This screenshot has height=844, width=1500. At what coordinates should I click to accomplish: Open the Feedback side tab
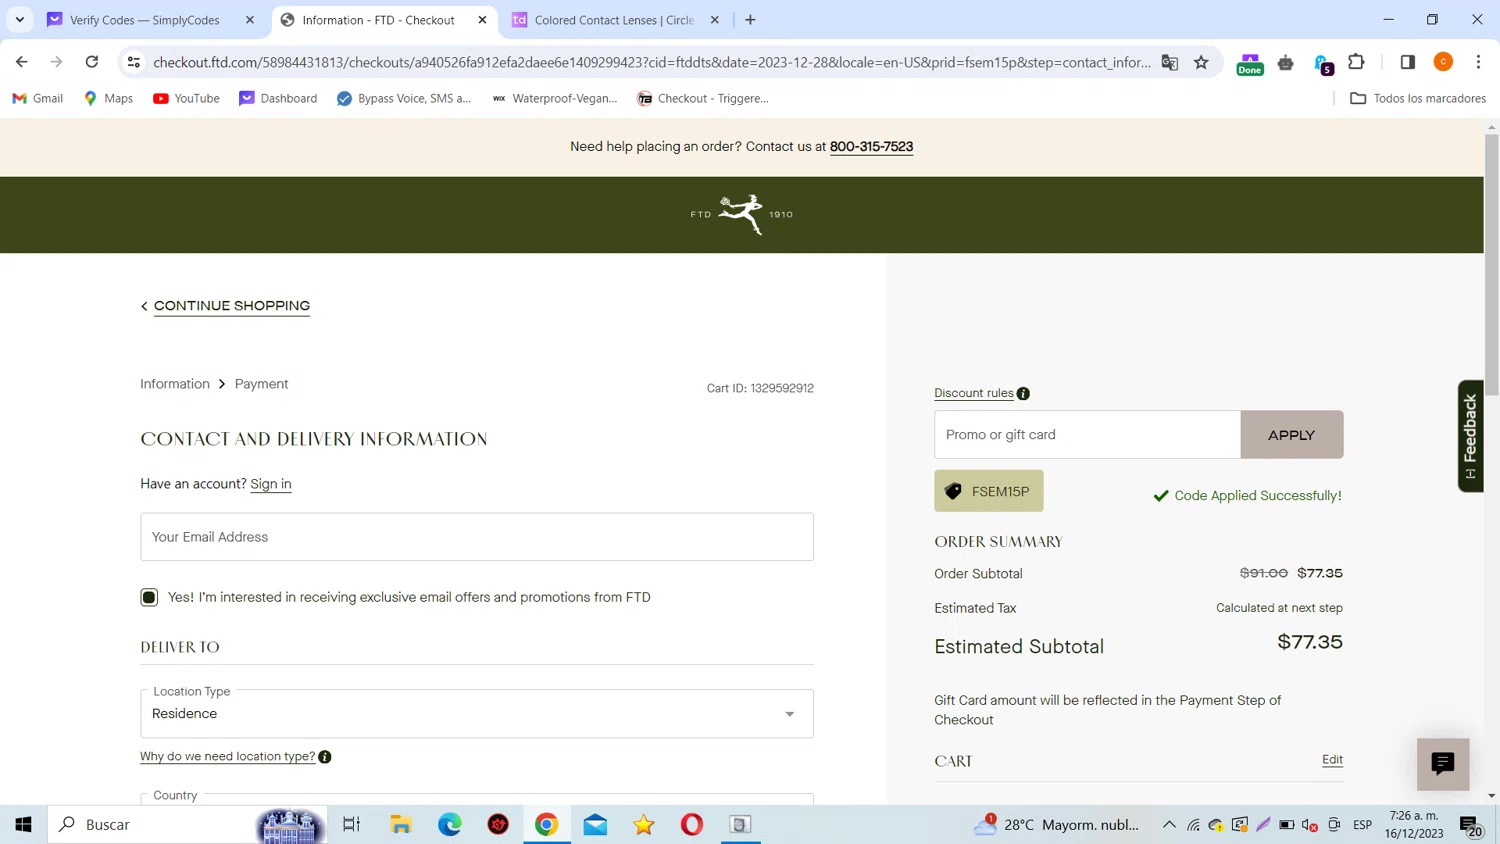(1470, 436)
